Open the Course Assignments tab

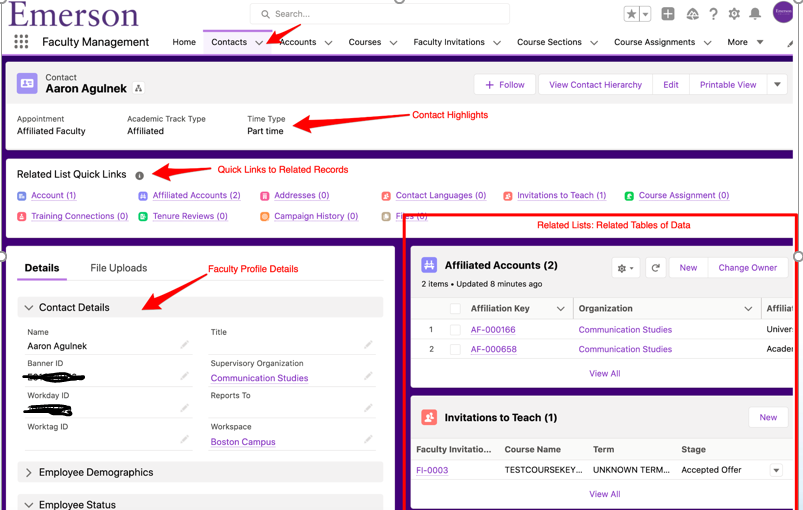point(654,42)
